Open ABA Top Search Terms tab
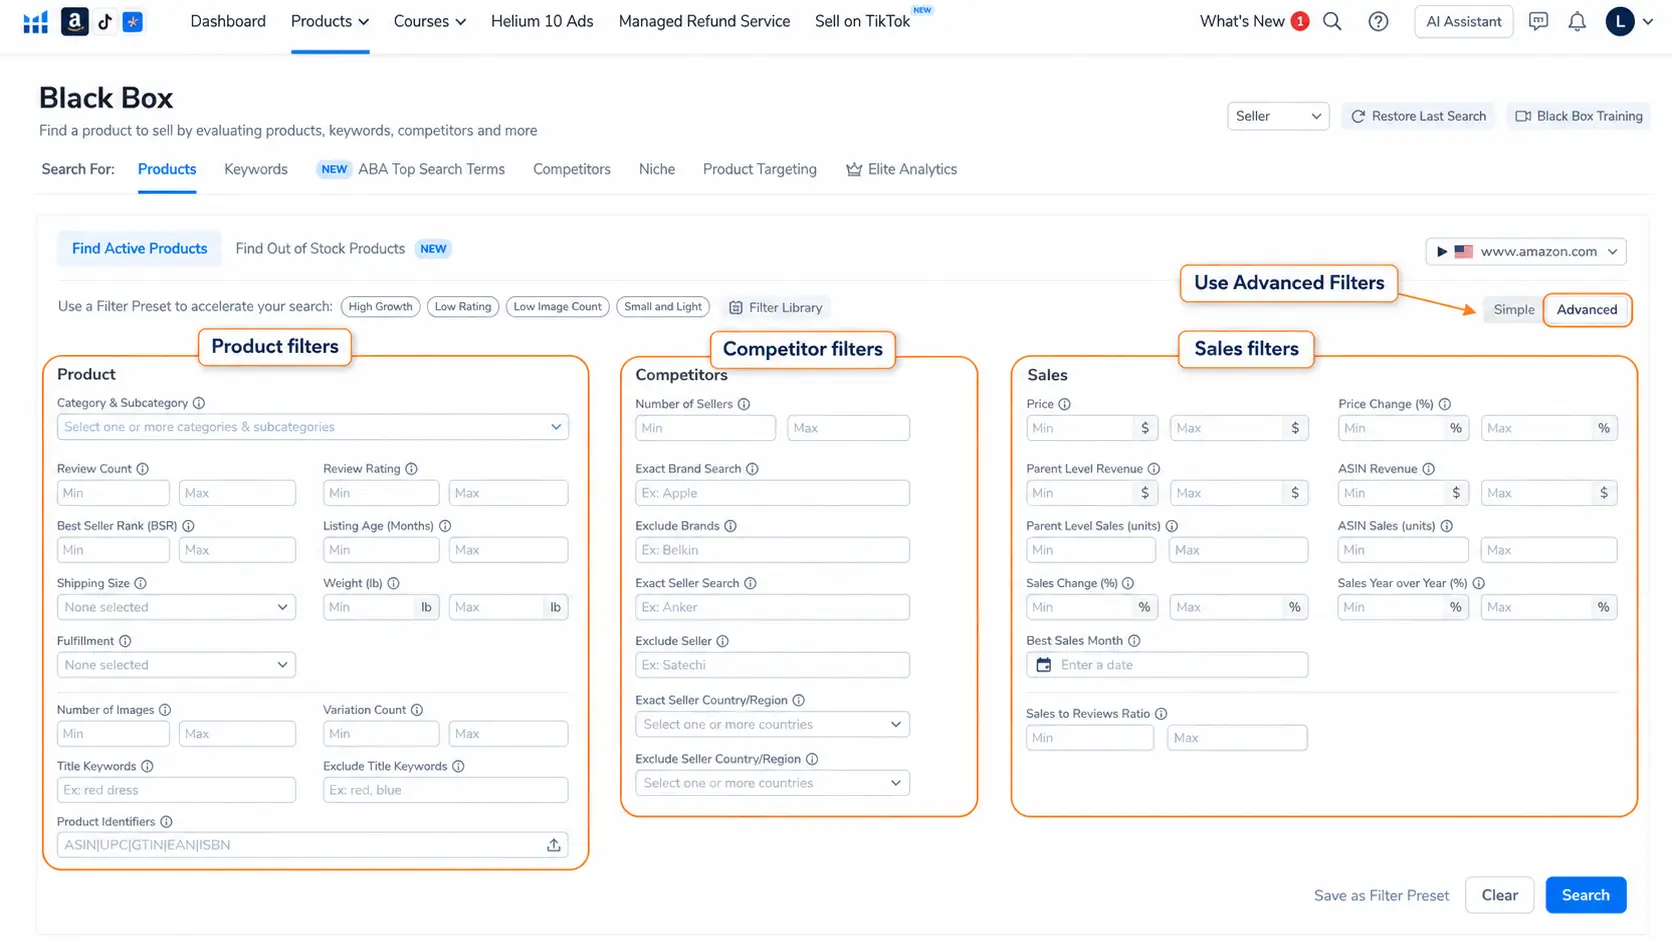The height and width of the screenshot is (941, 1672). coord(431,169)
